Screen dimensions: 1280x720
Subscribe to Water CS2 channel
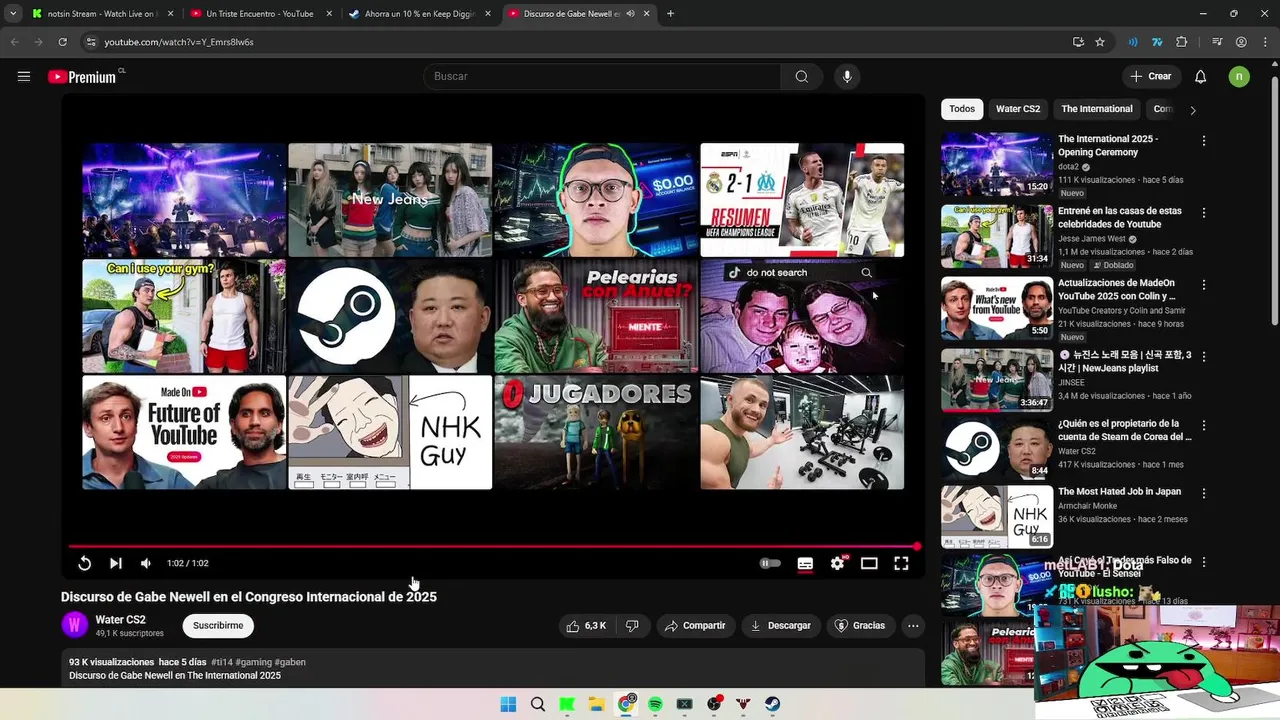click(x=218, y=626)
